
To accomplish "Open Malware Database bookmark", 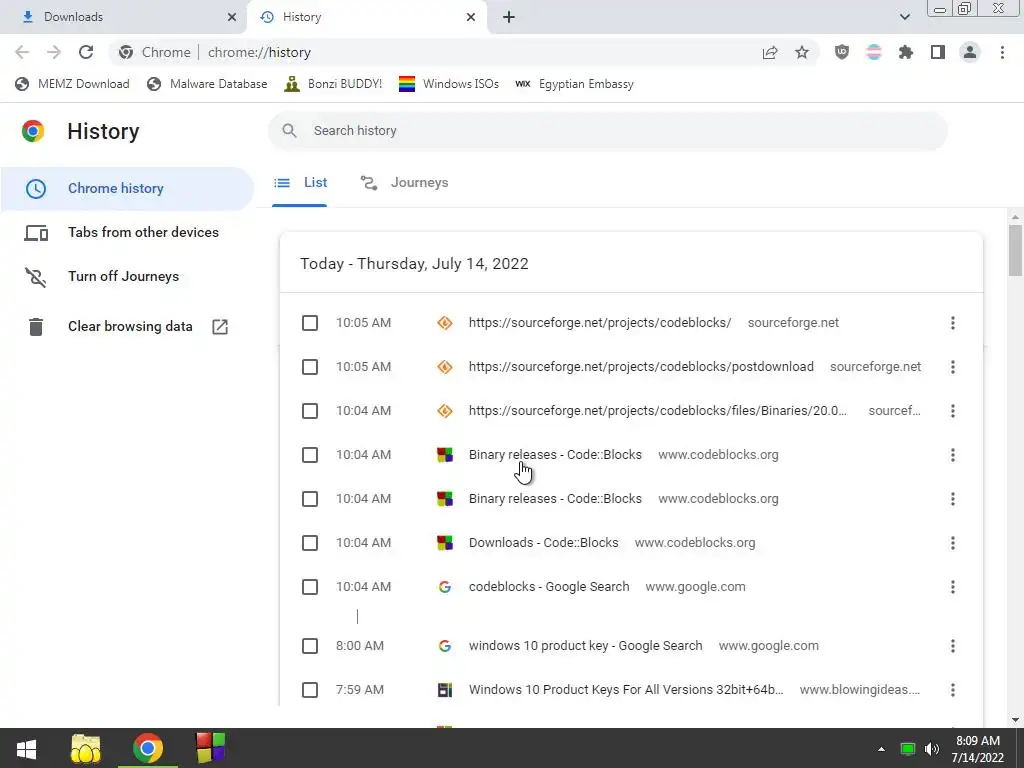I will point(207,84).
